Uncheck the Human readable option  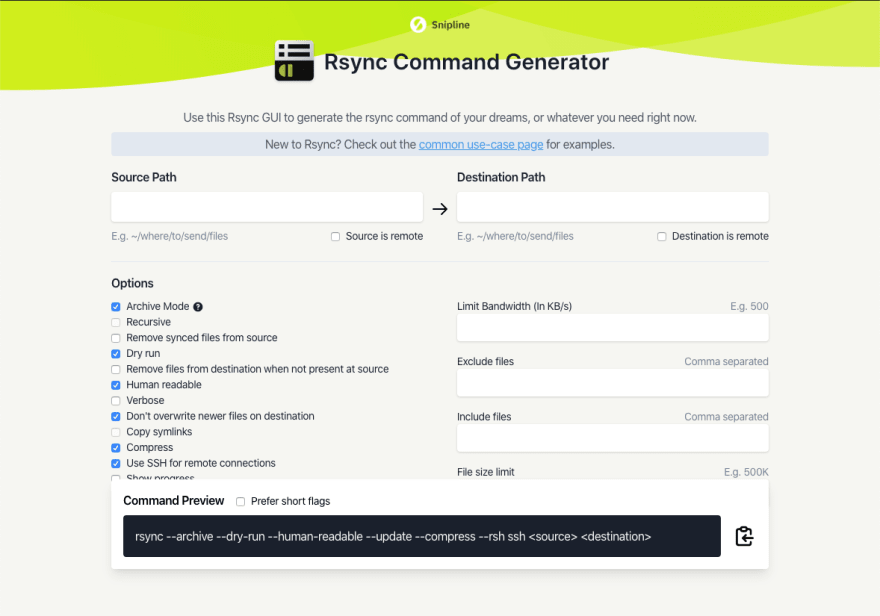(116, 385)
